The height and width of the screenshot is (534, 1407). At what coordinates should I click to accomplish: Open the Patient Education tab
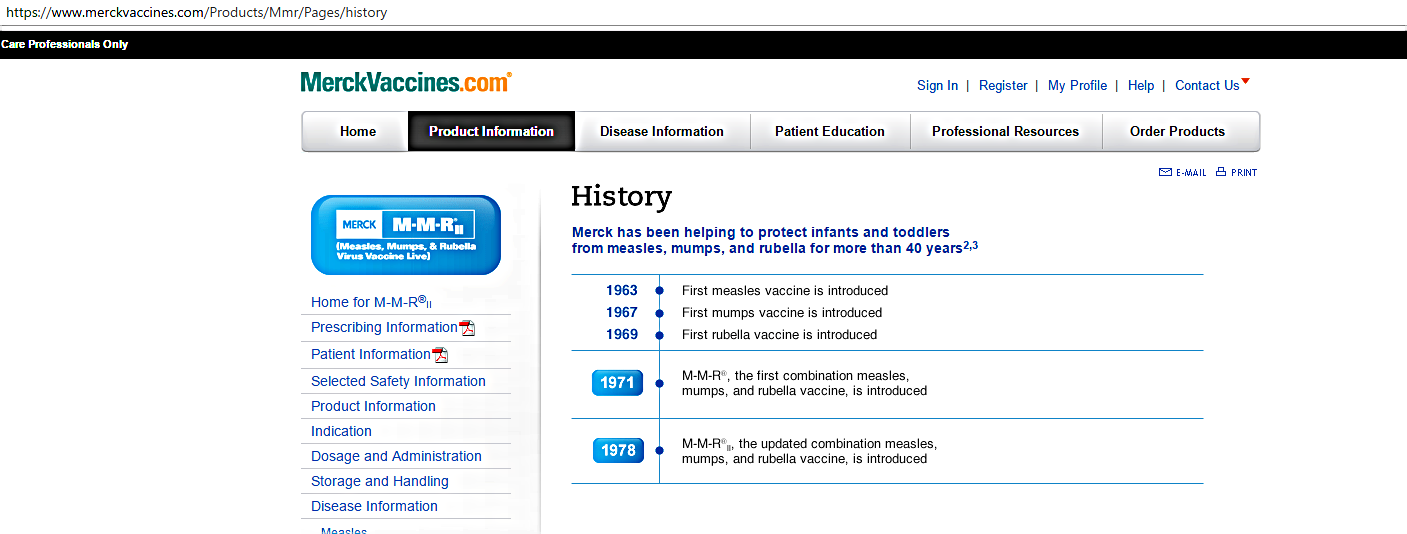tap(830, 131)
